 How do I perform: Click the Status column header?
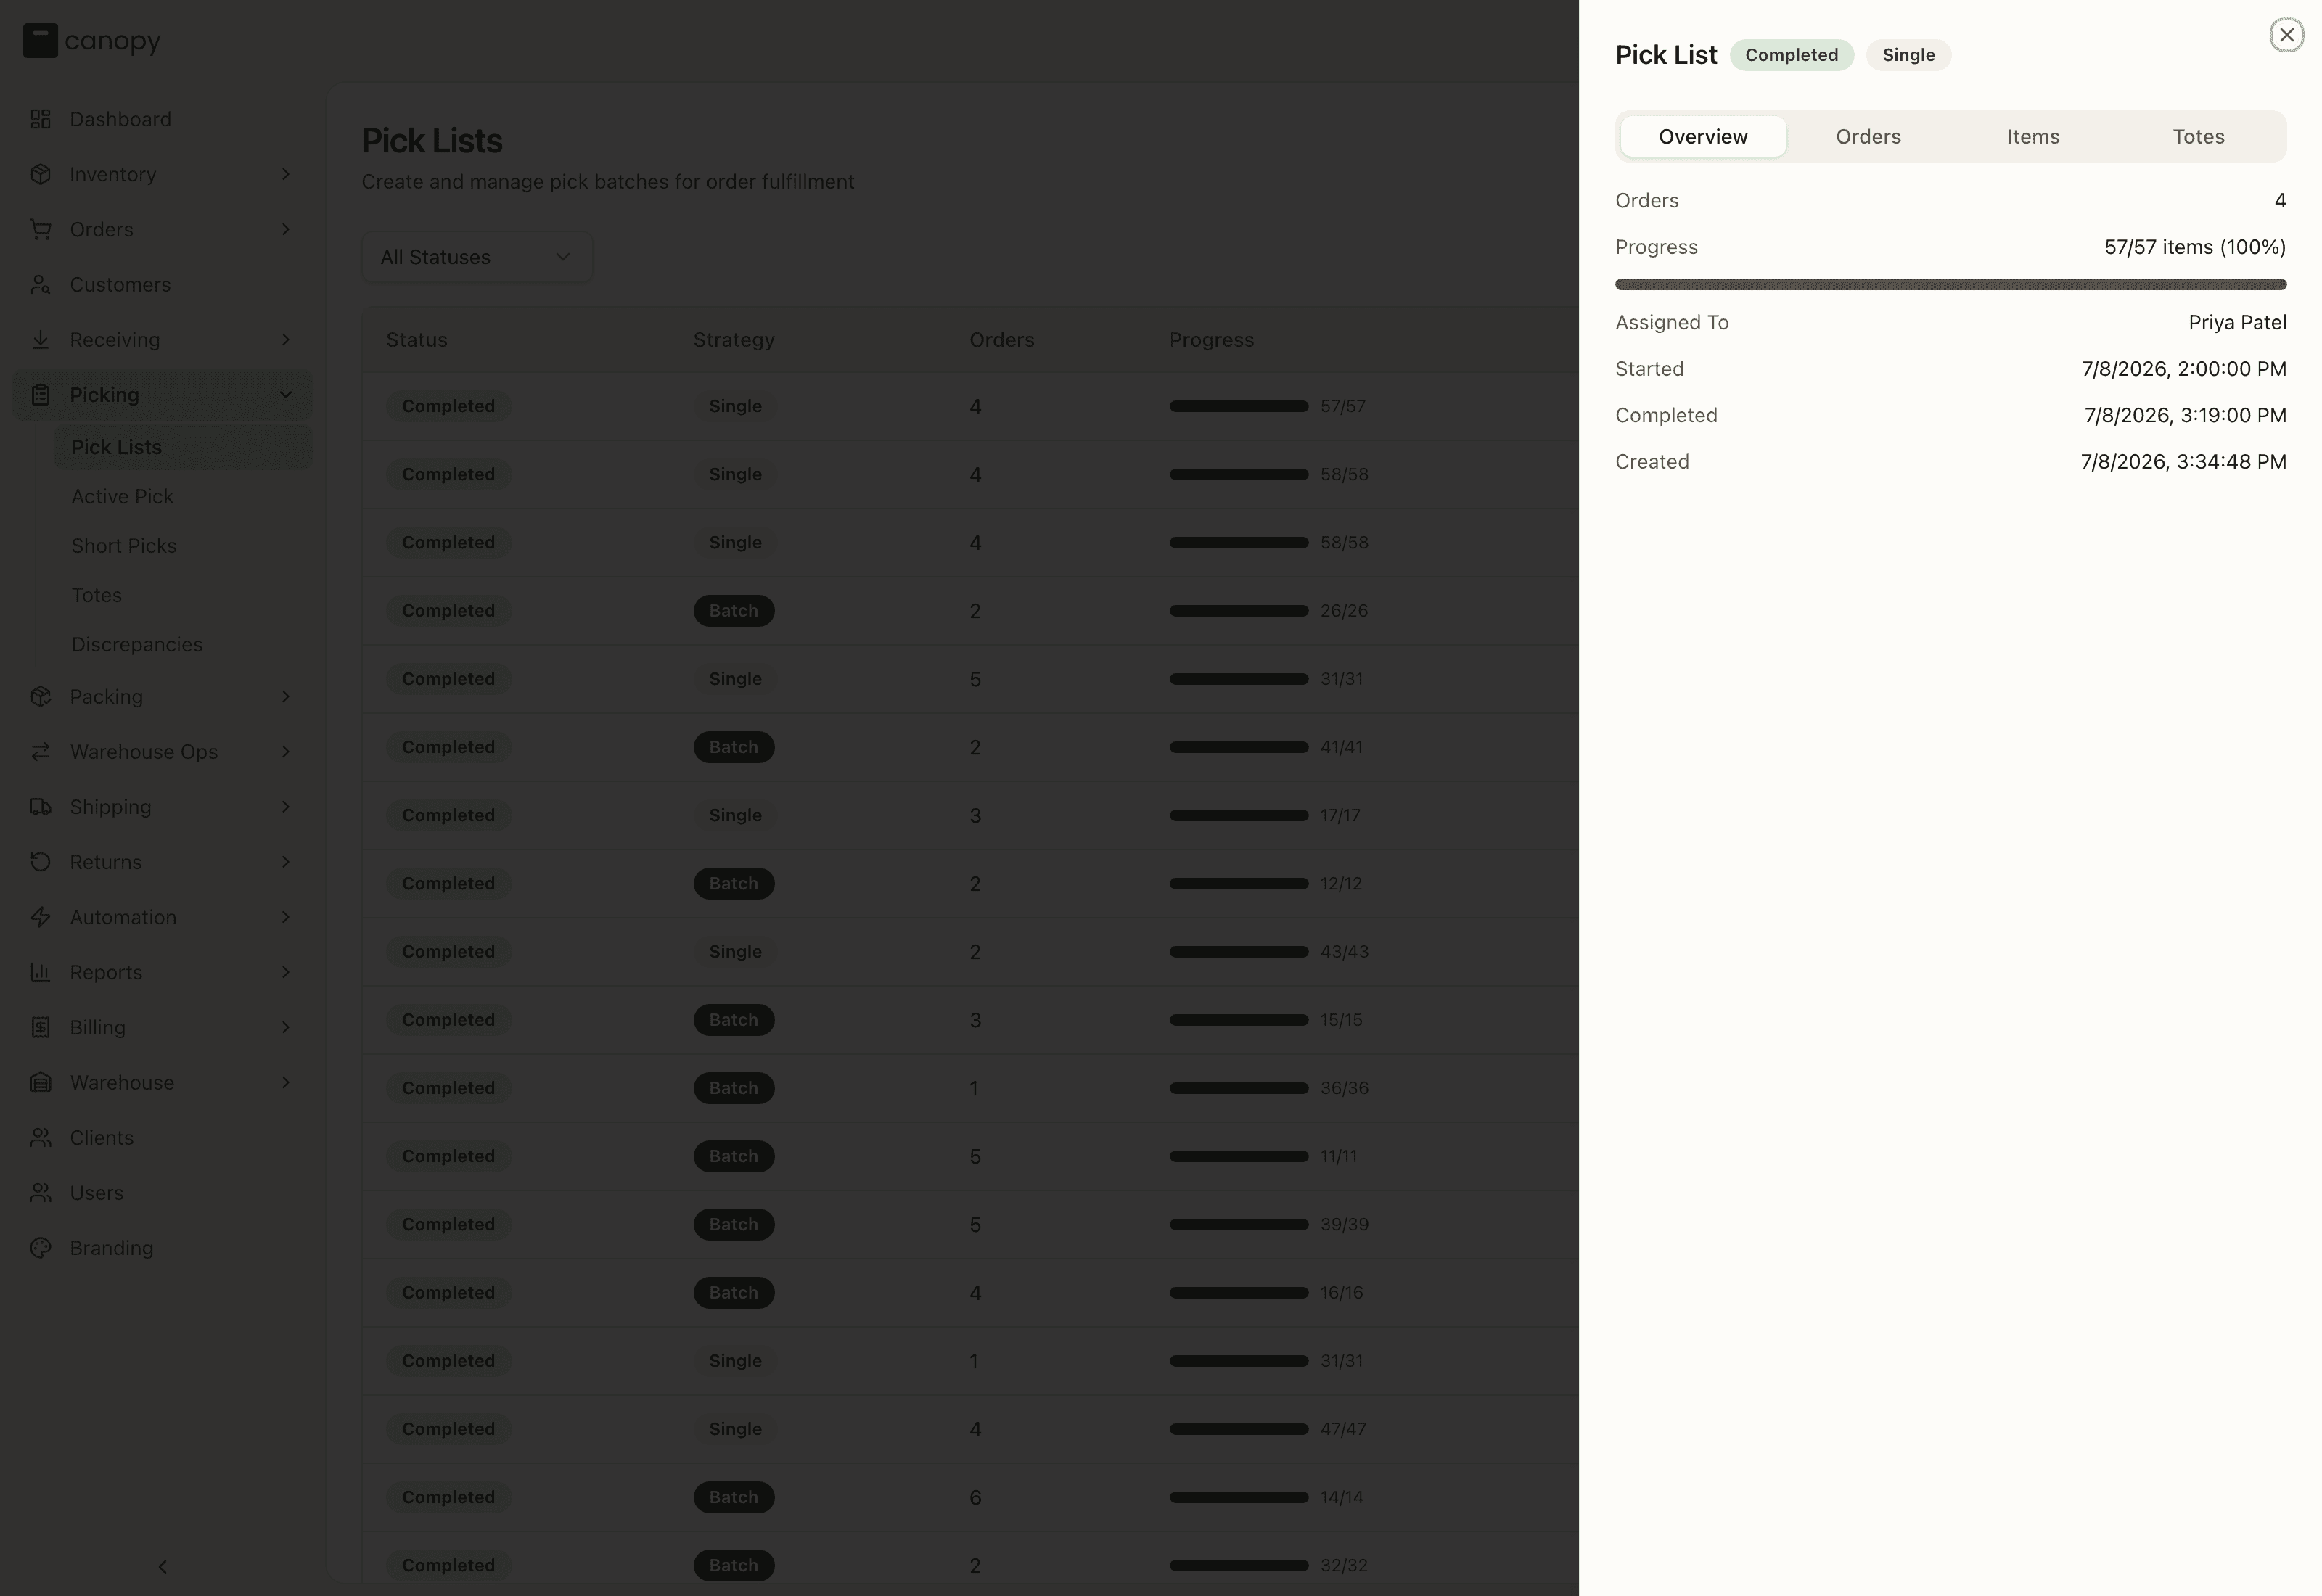point(416,339)
